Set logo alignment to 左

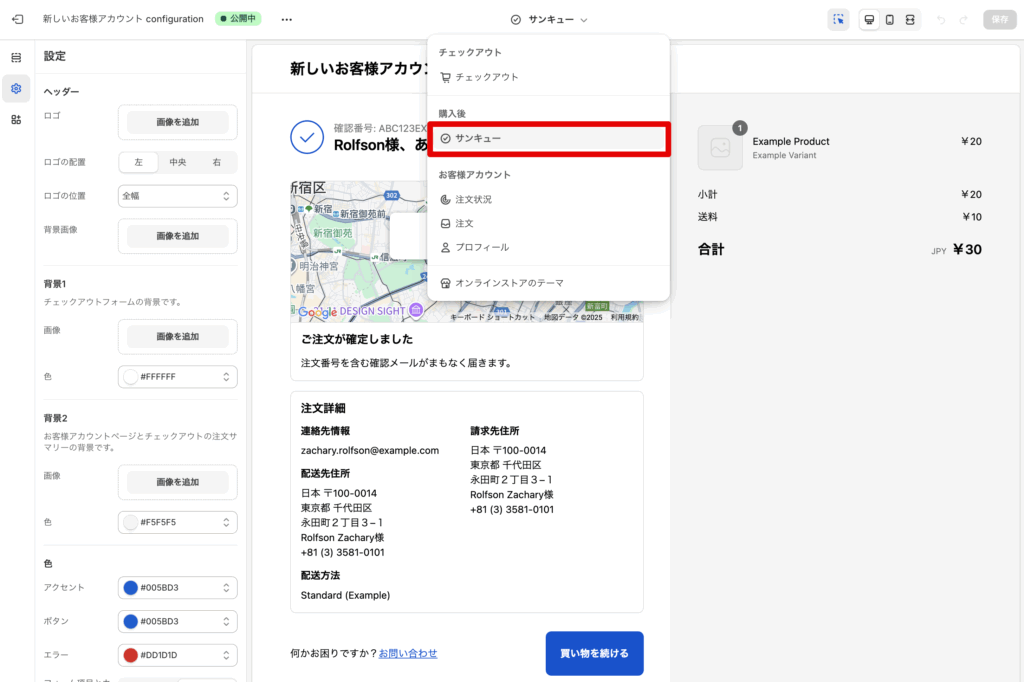click(138, 162)
